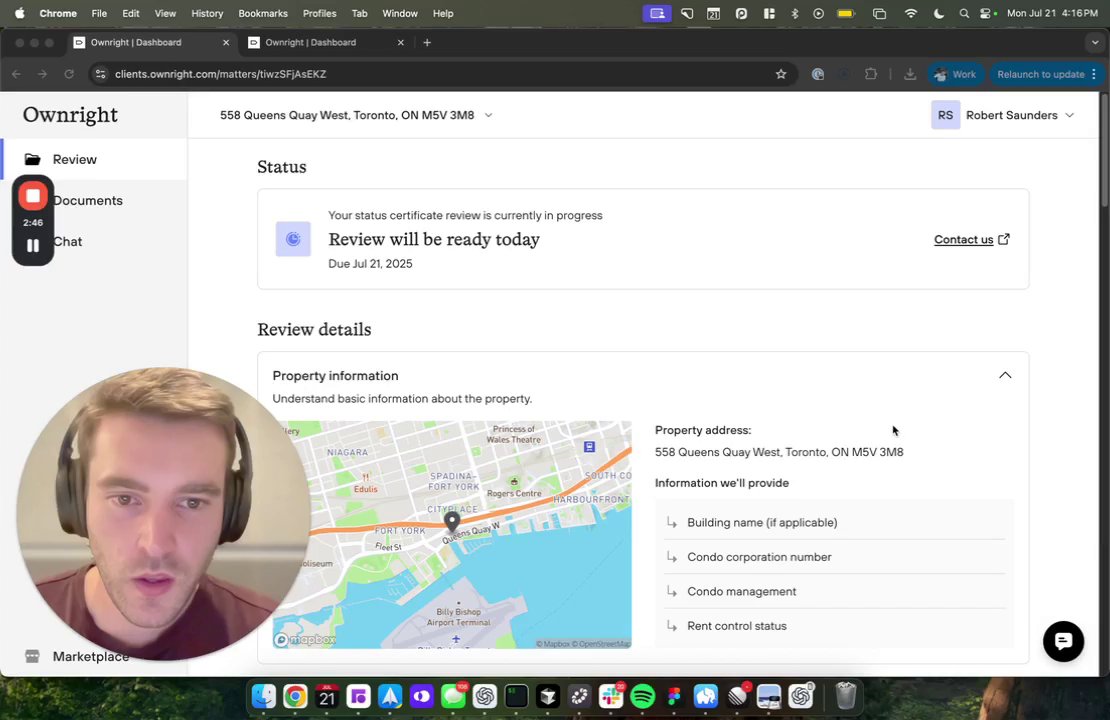Open menu bar date and time
Screen dimensions: 1110x720
1052,13
